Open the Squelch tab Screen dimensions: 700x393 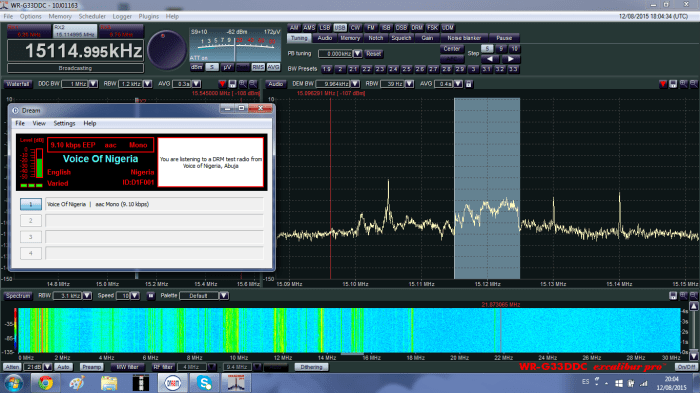pyautogui.click(x=401, y=38)
